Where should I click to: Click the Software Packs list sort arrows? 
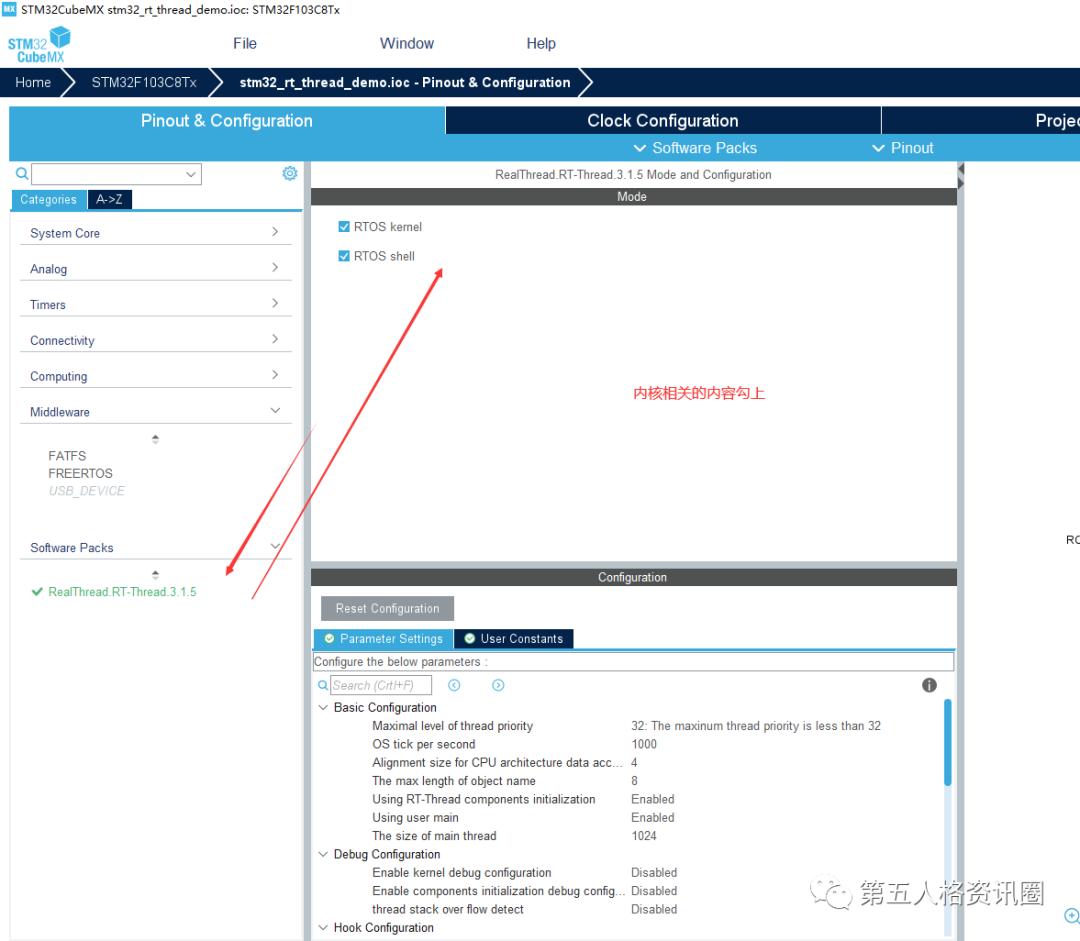(x=156, y=575)
